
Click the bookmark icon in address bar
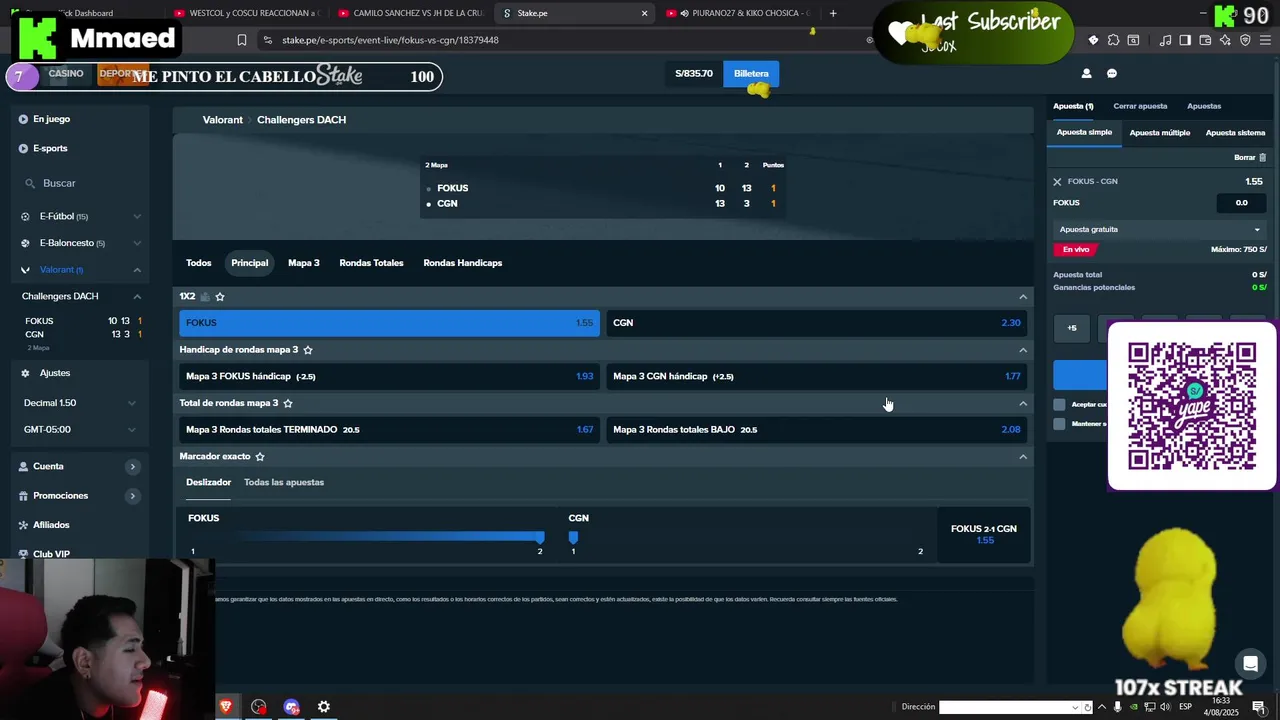tap(241, 40)
